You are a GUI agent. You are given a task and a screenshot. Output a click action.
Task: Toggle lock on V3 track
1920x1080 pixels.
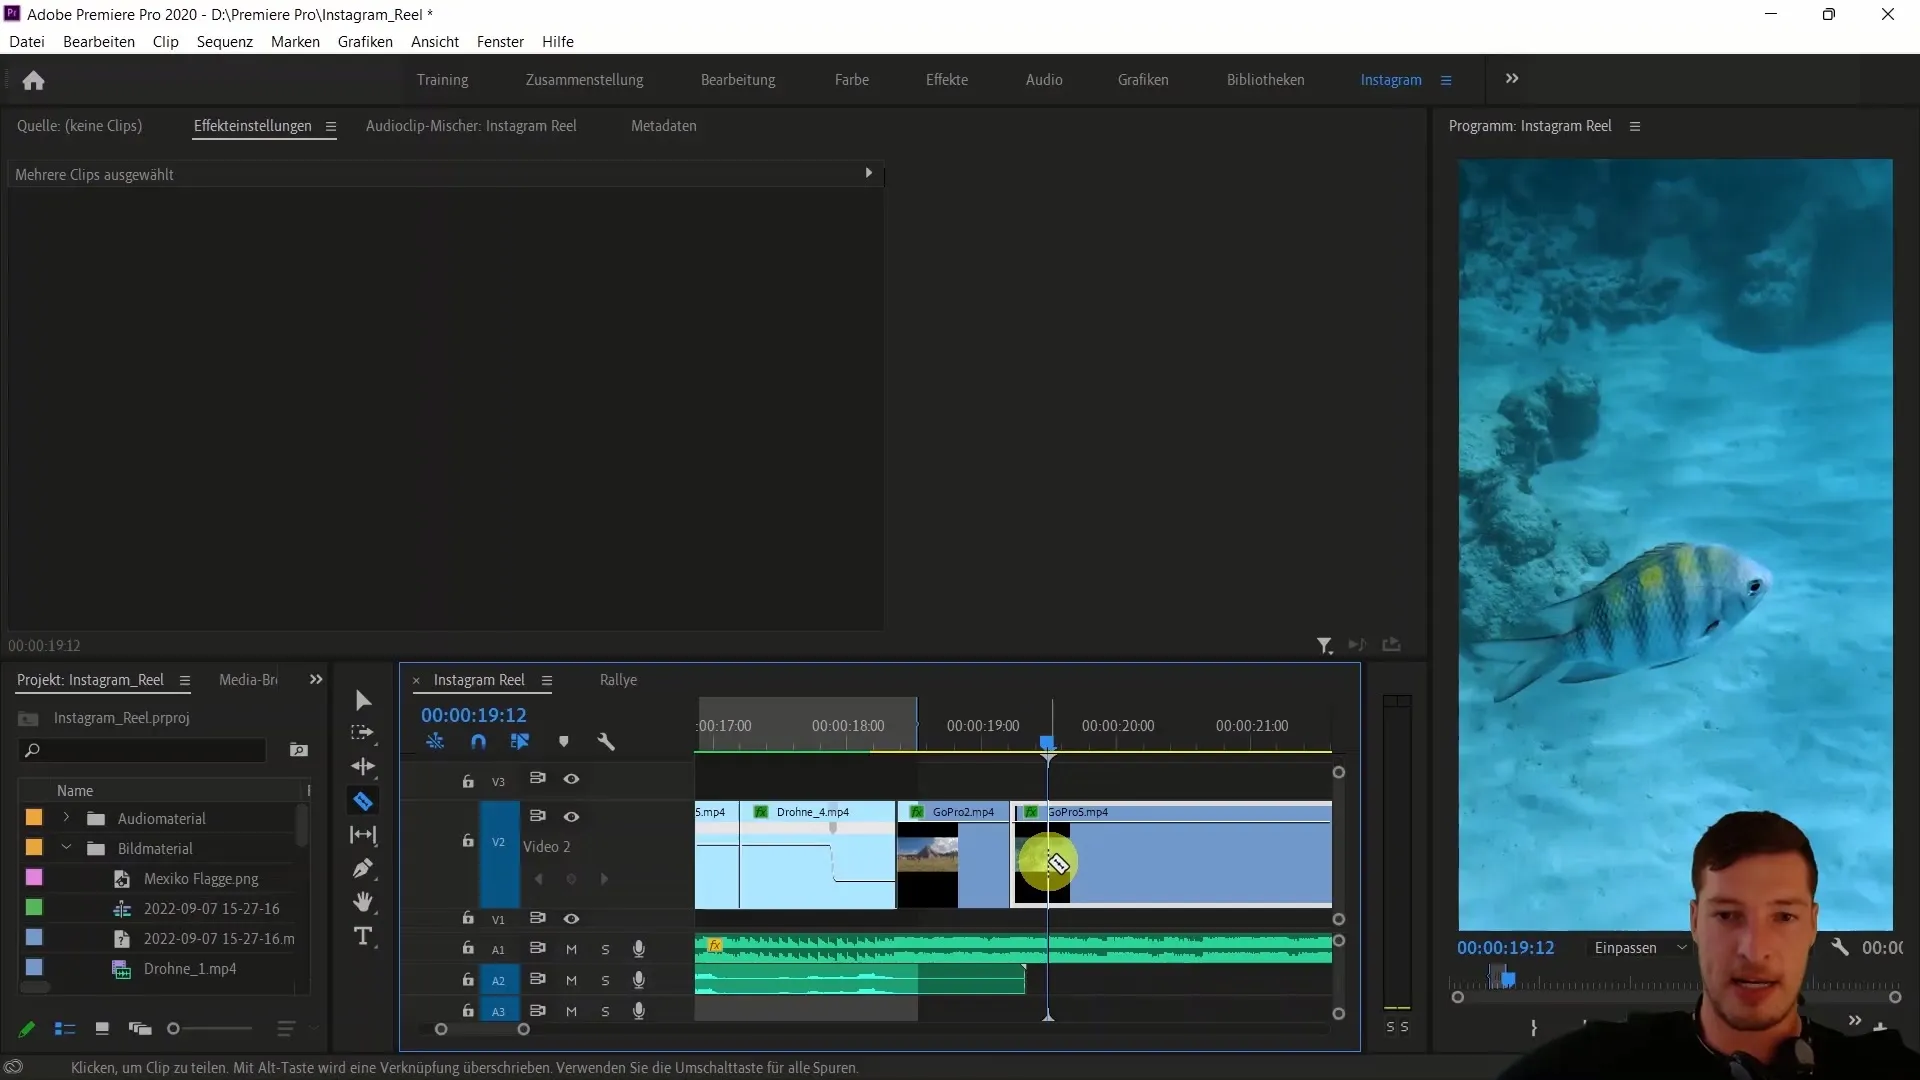click(468, 780)
